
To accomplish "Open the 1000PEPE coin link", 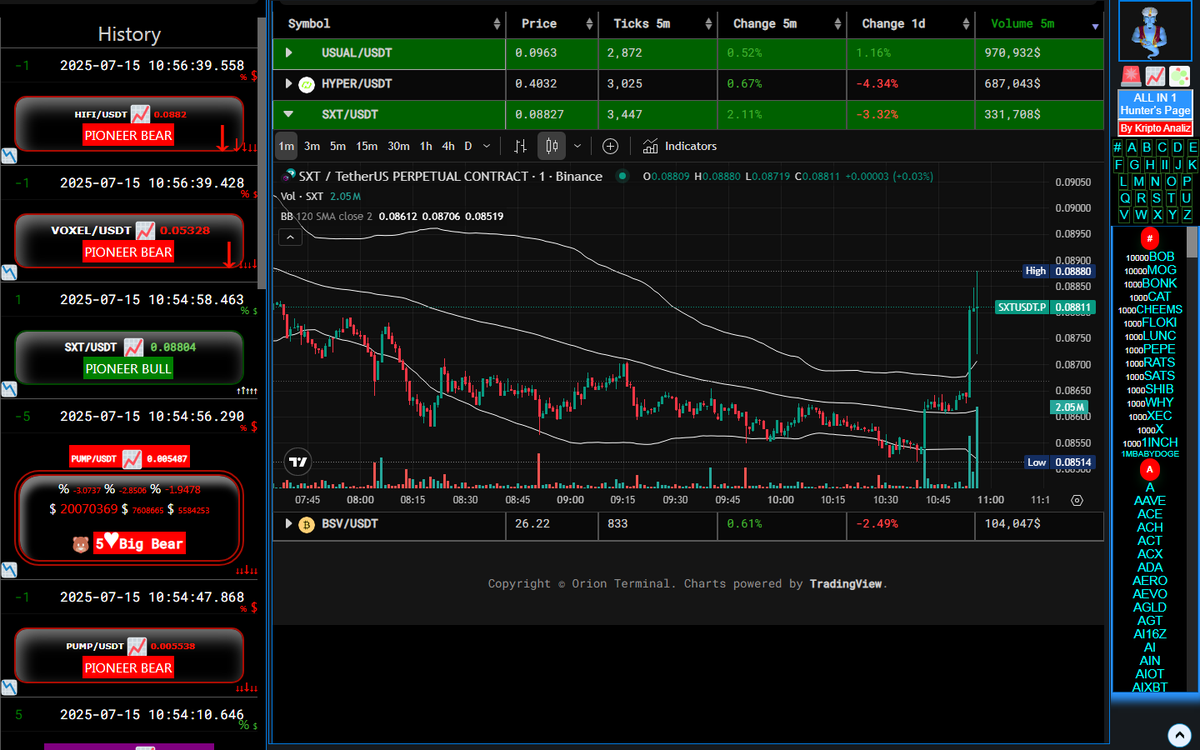I will [x=1150, y=349].
